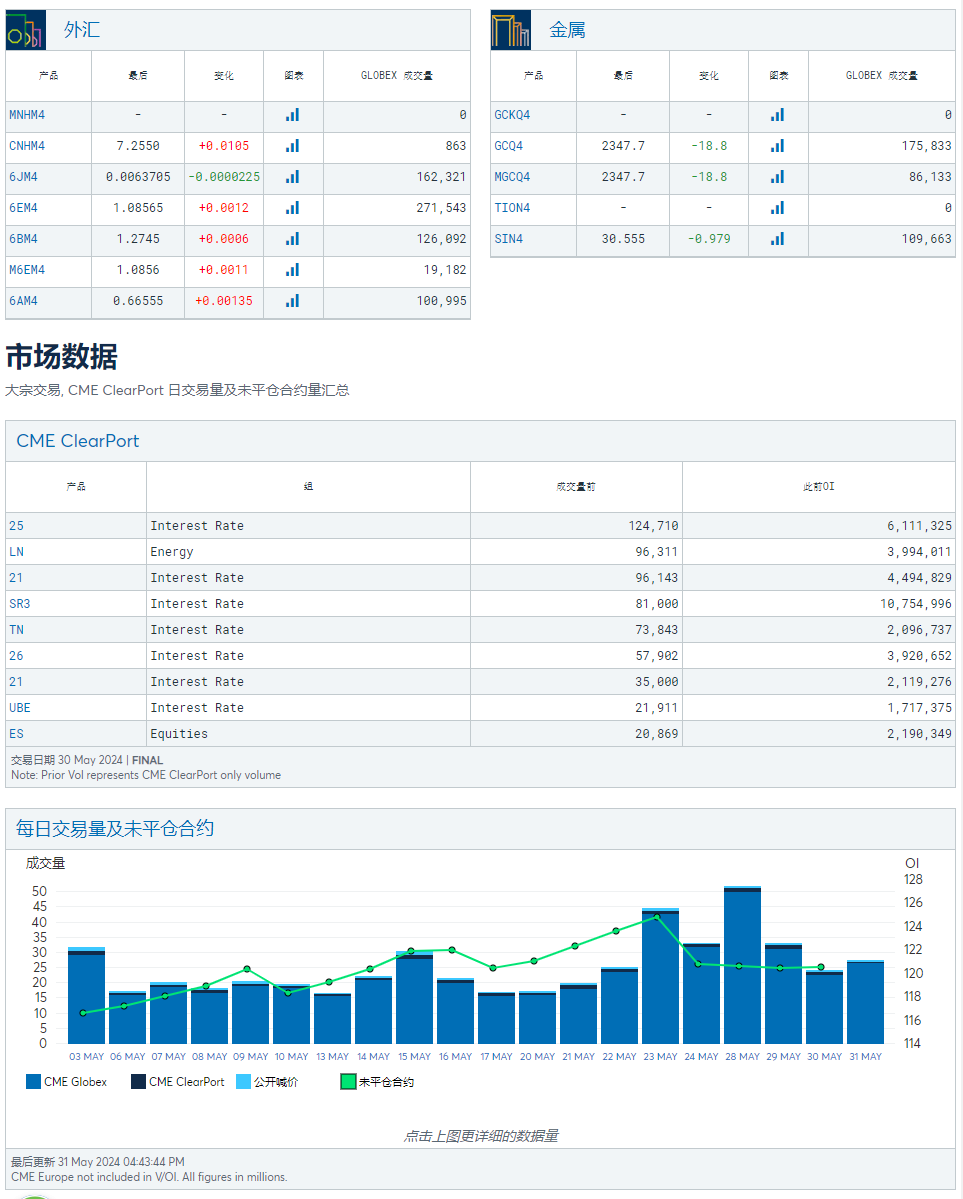
Task: Open chart icon for 6JM4 row
Action: point(292,177)
